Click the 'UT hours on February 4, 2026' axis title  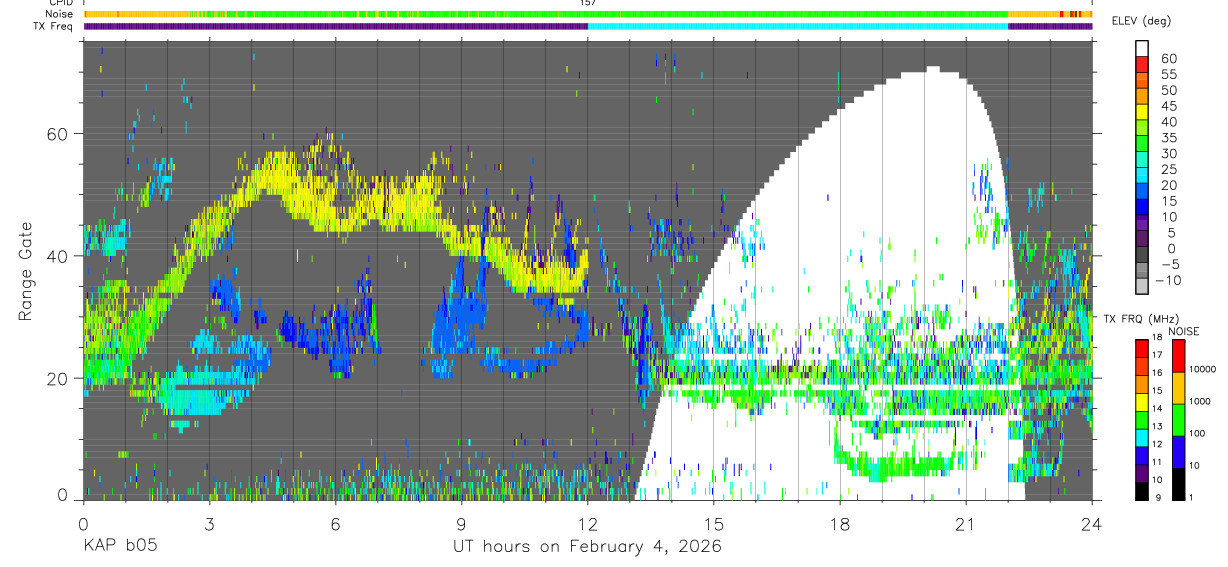tap(588, 547)
